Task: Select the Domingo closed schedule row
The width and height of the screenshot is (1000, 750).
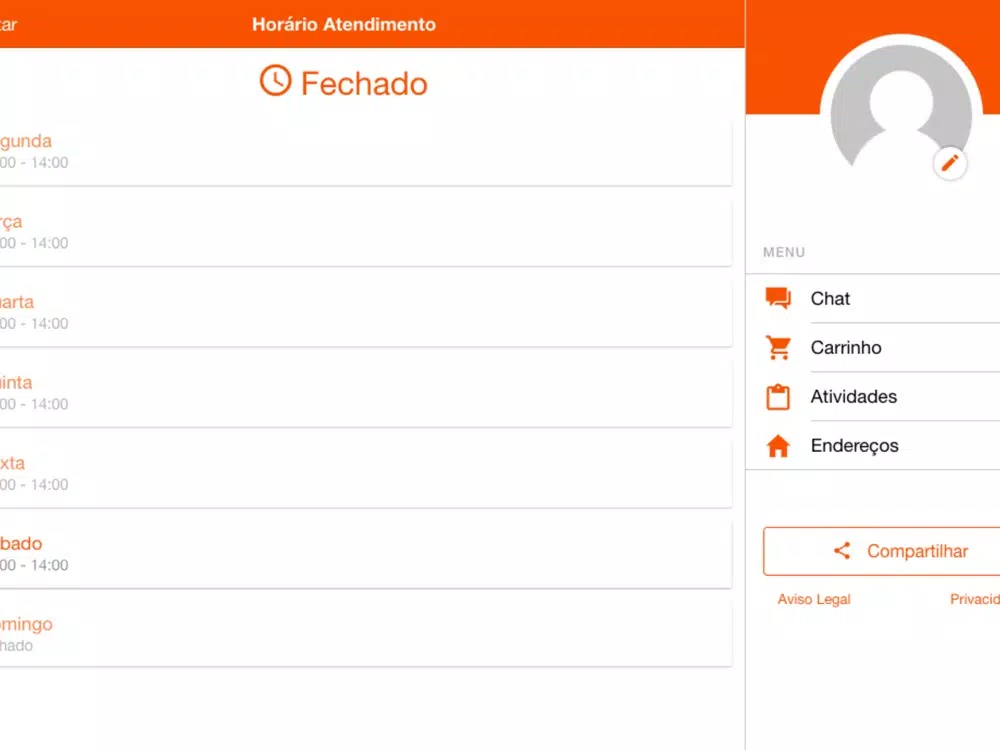Action: 365,634
